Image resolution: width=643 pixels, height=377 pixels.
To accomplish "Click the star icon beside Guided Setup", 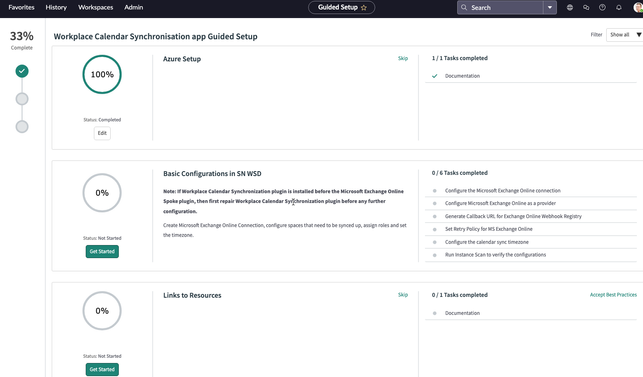I will coord(364,7).
